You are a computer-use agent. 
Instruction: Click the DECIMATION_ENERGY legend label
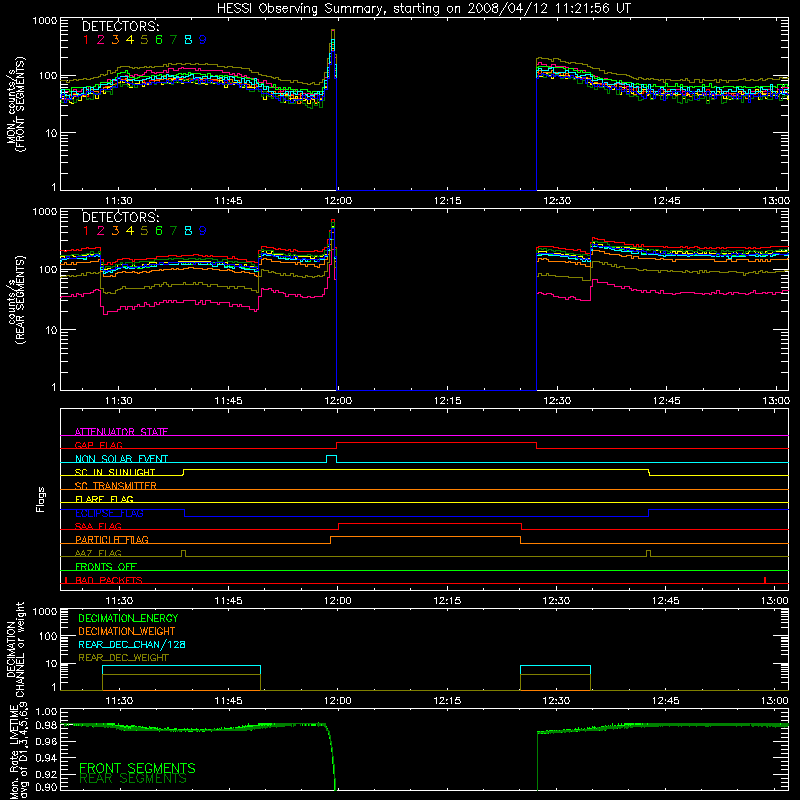128,618
